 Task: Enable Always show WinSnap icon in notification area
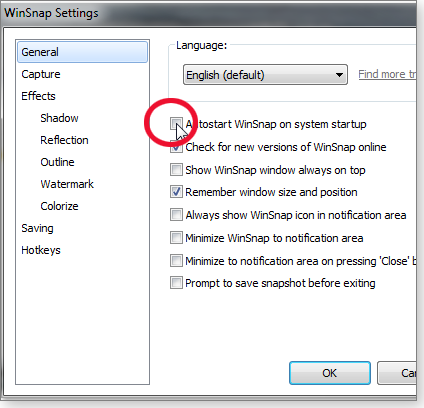[176, 215]
